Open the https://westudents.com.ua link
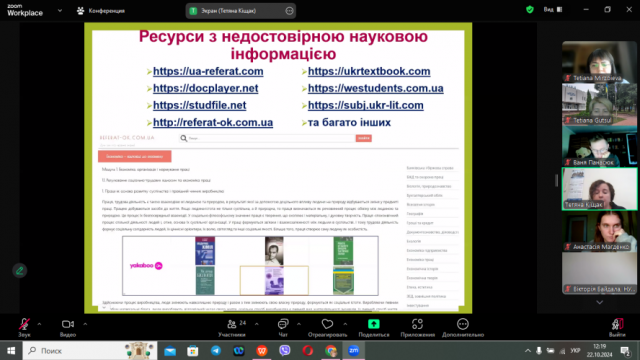Image resolution: width=640 pixels, height=360 pixels. click(x=376, y=89)
